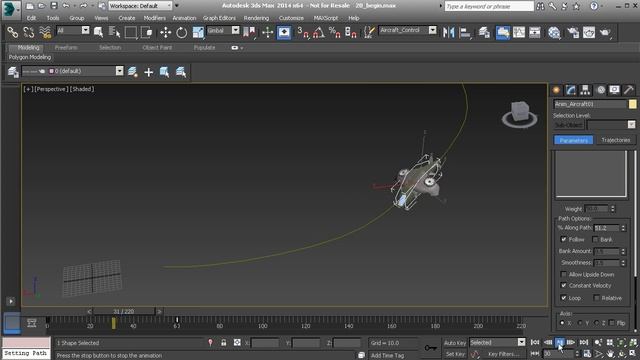Click the [Perspective] viewport label menu

pyautogui.click(x=51, y=89)
